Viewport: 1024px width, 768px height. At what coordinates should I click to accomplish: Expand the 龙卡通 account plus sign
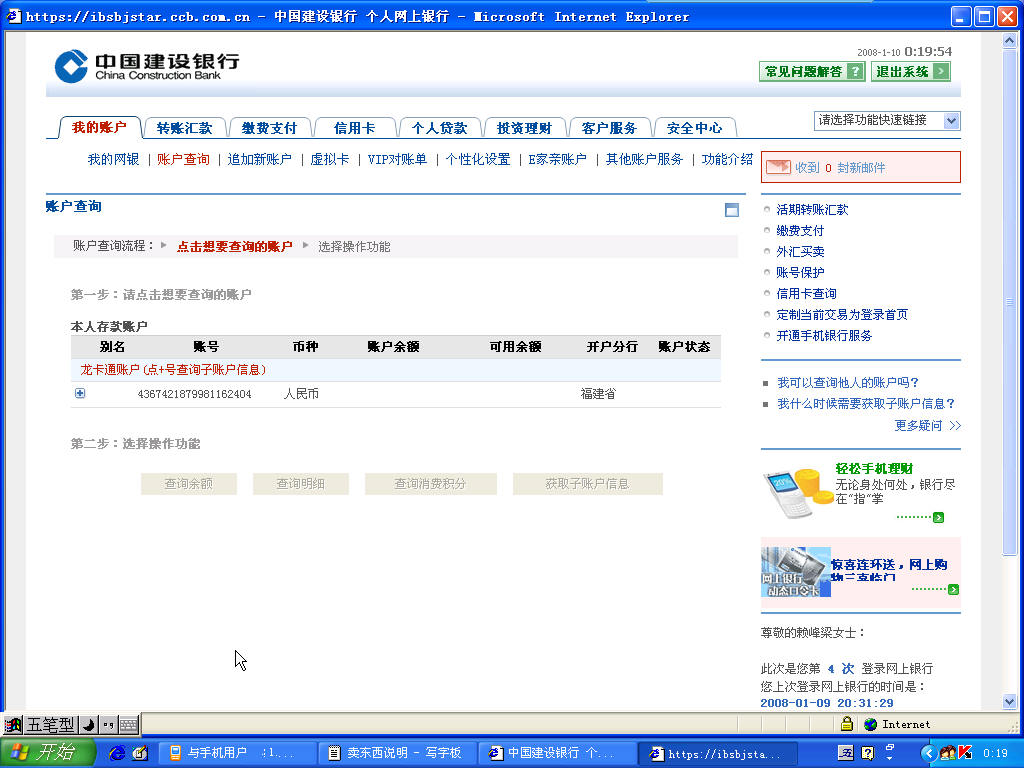(80, 394)
